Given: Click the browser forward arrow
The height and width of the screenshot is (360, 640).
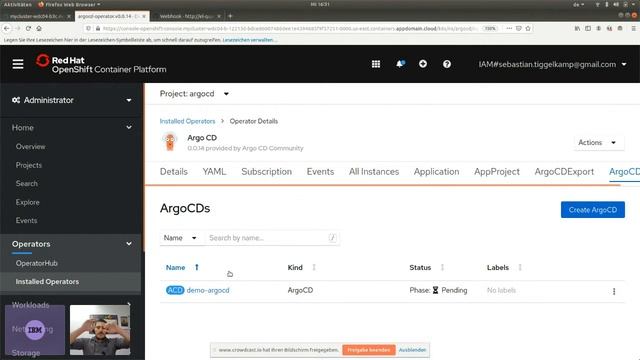Looking at the screenshot, I should click(17, 28).
